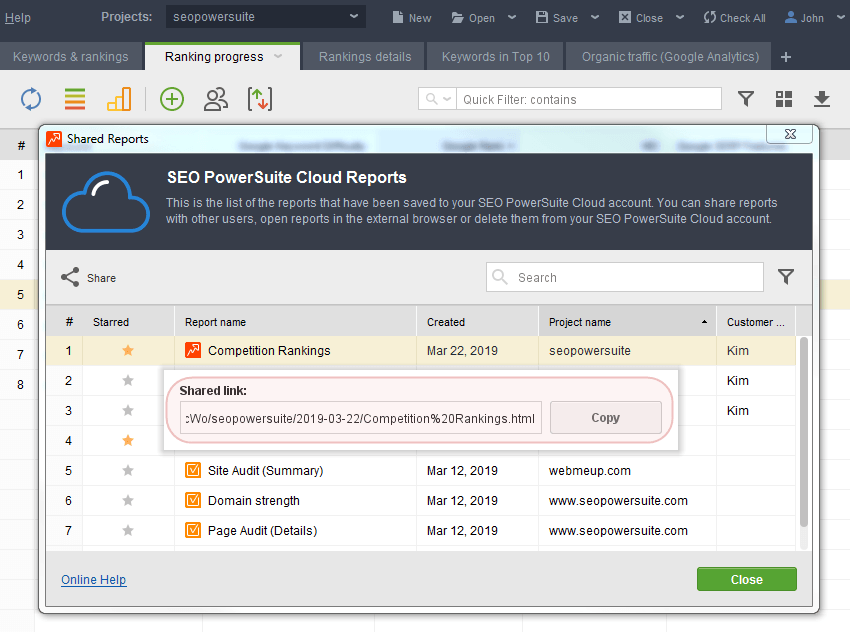The width and height of the screenshot is (850, 632).
Task: Sort by the Starred column header
Action: pos(128,322)
